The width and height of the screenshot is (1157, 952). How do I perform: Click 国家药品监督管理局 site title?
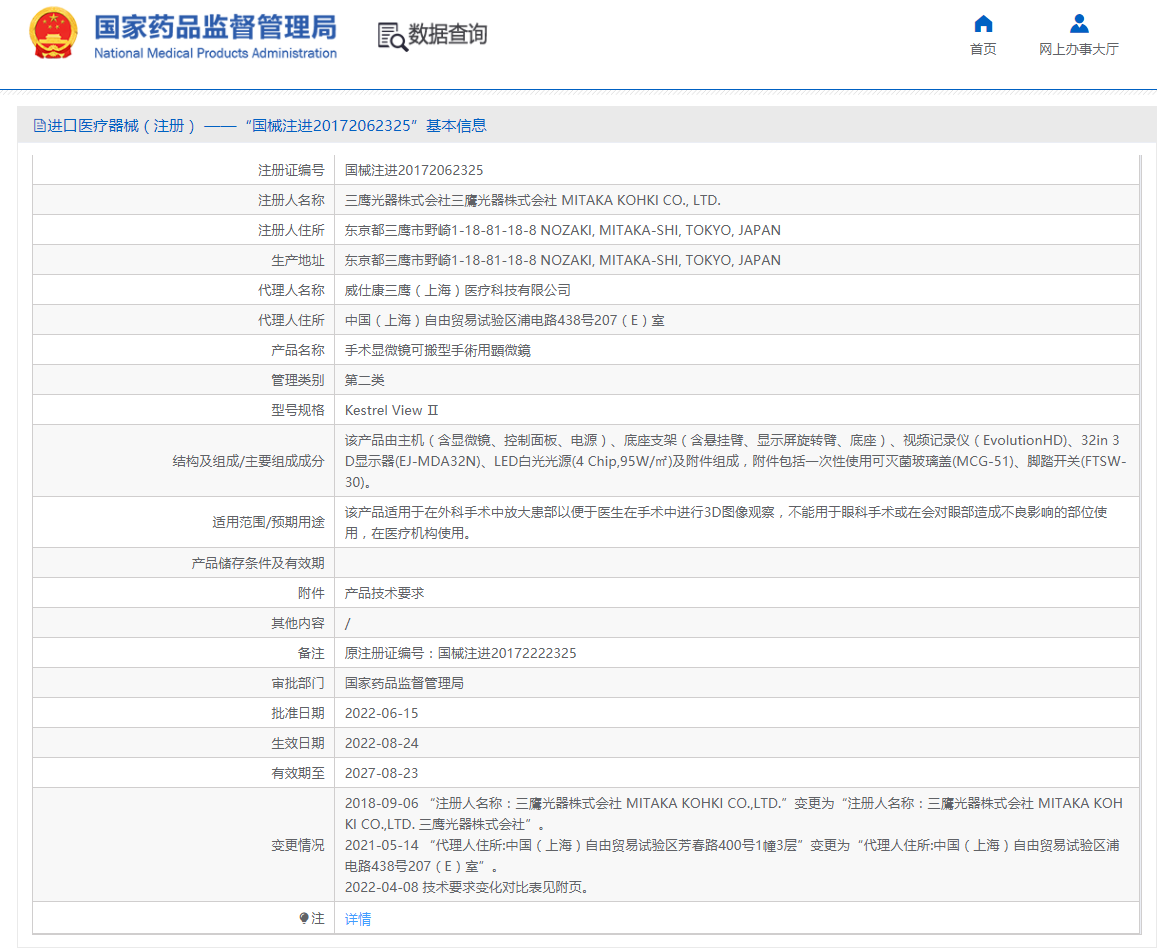215,27
